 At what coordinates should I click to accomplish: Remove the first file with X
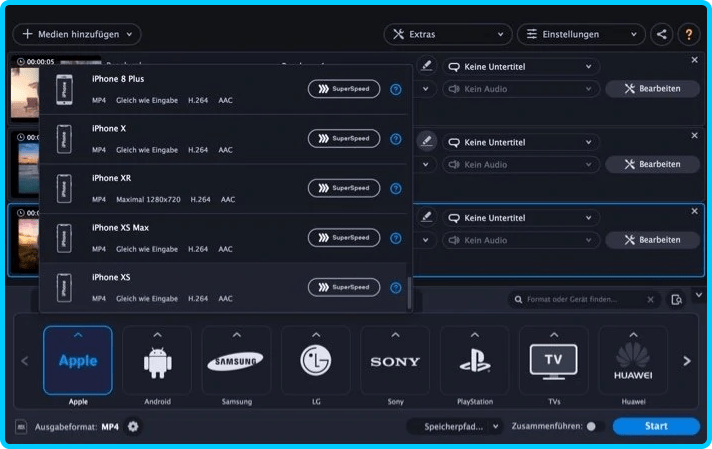click(x=694, y=60)
